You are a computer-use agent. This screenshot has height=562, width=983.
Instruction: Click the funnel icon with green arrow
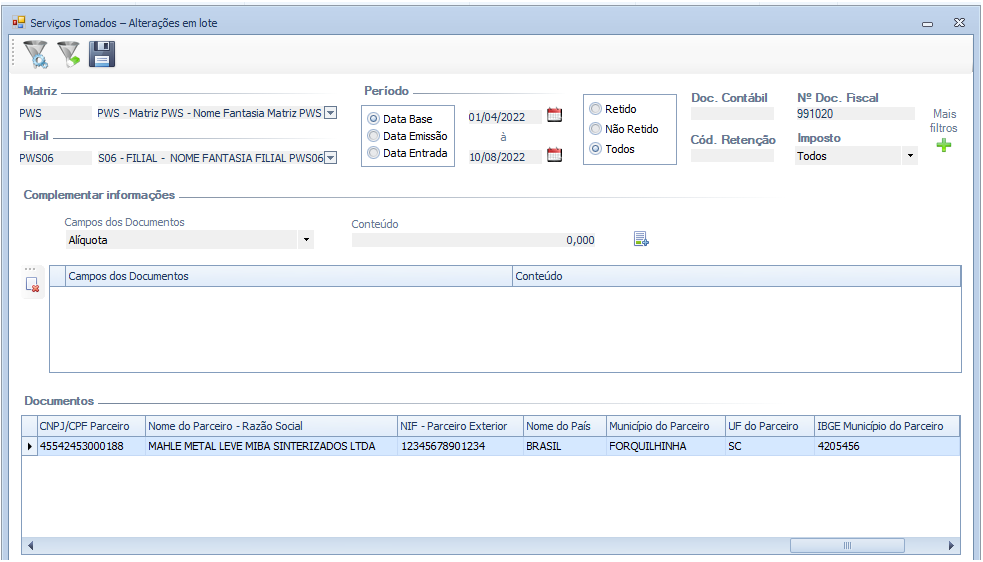(69, 54)
